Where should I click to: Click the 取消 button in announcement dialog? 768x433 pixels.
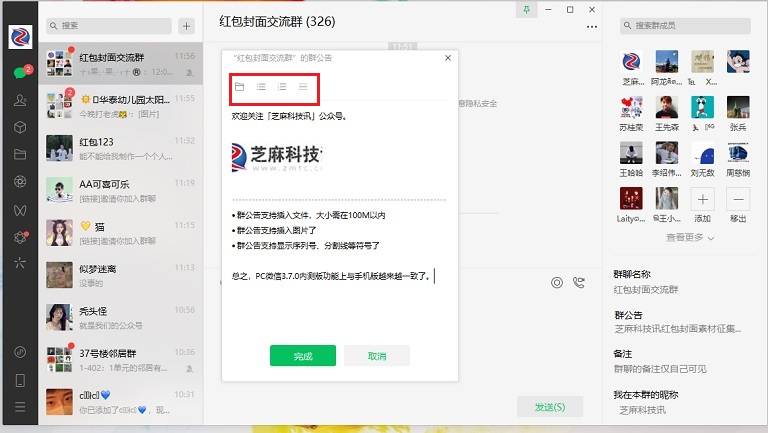coord(377,356)
